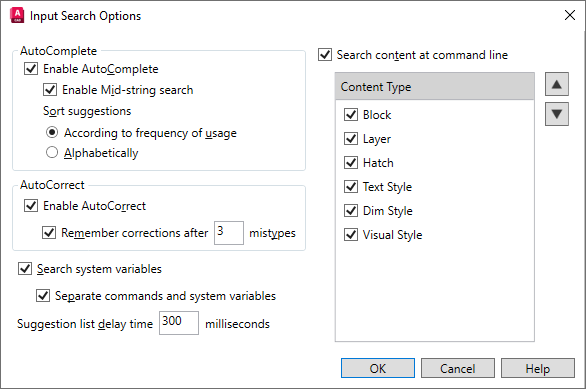Click the AutoCAD app icon in title bar
The width and height of the screenshot is (586, 389).
point(17,15)
